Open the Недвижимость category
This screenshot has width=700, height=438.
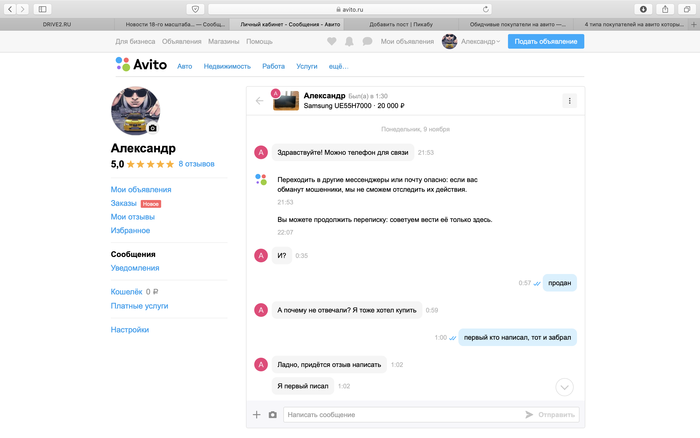[x=227, y=65]
